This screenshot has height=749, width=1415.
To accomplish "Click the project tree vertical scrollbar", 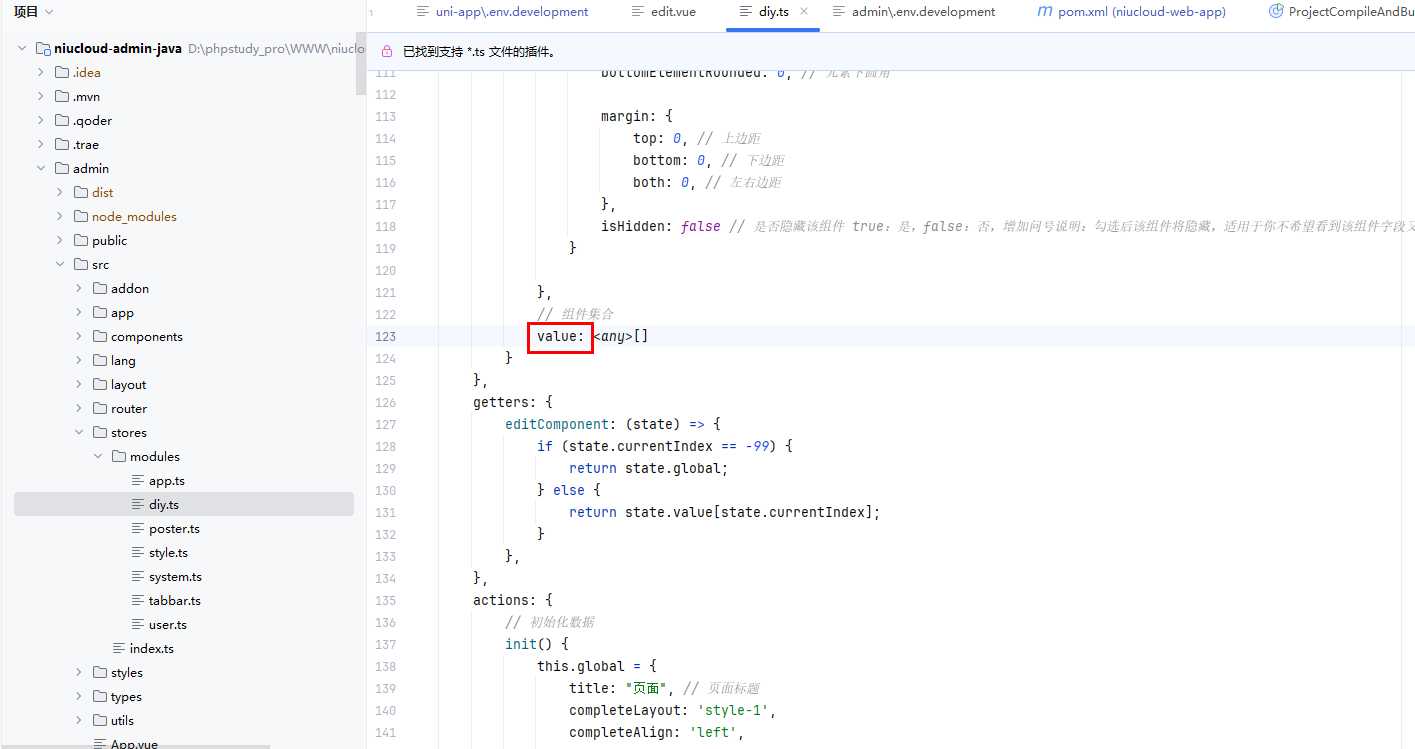I will pos(361,60).
